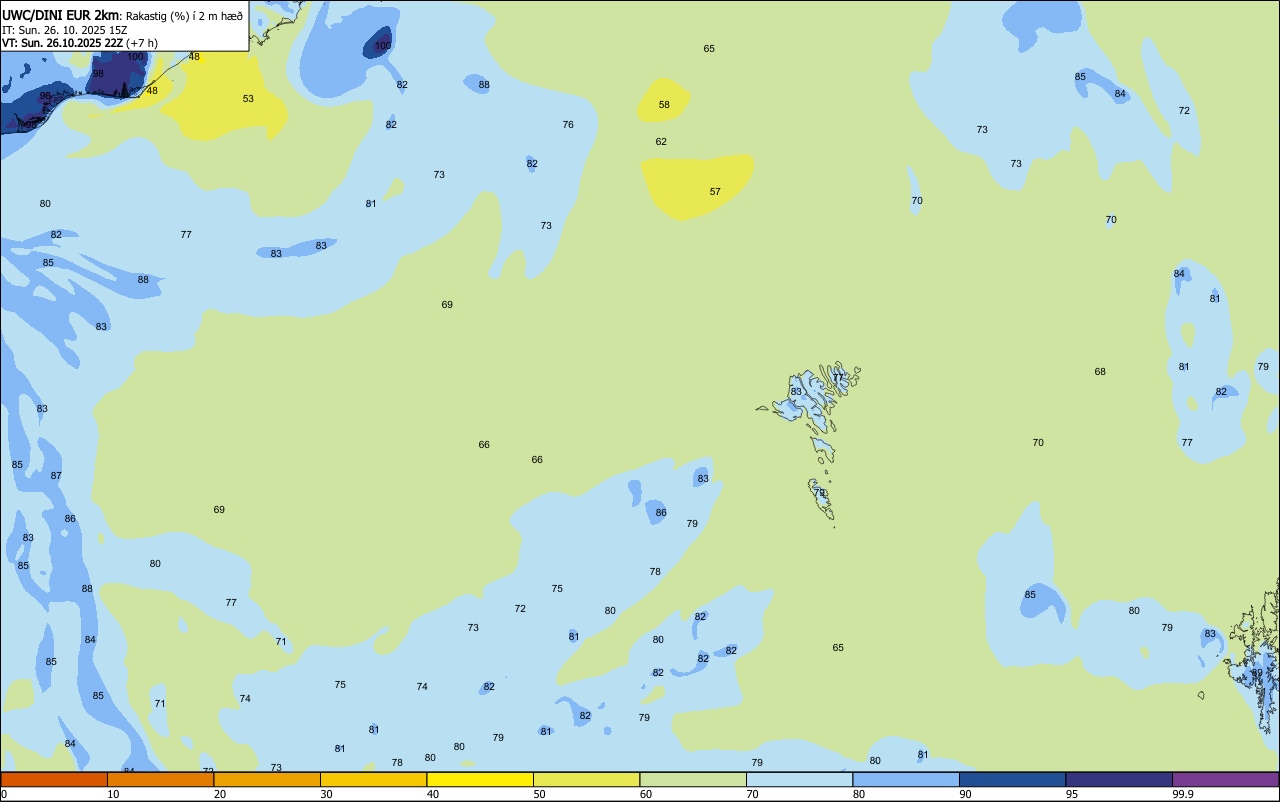
Task: Click the "40" legend tick label
Action: pyautogui.click(x=433, y=794)
